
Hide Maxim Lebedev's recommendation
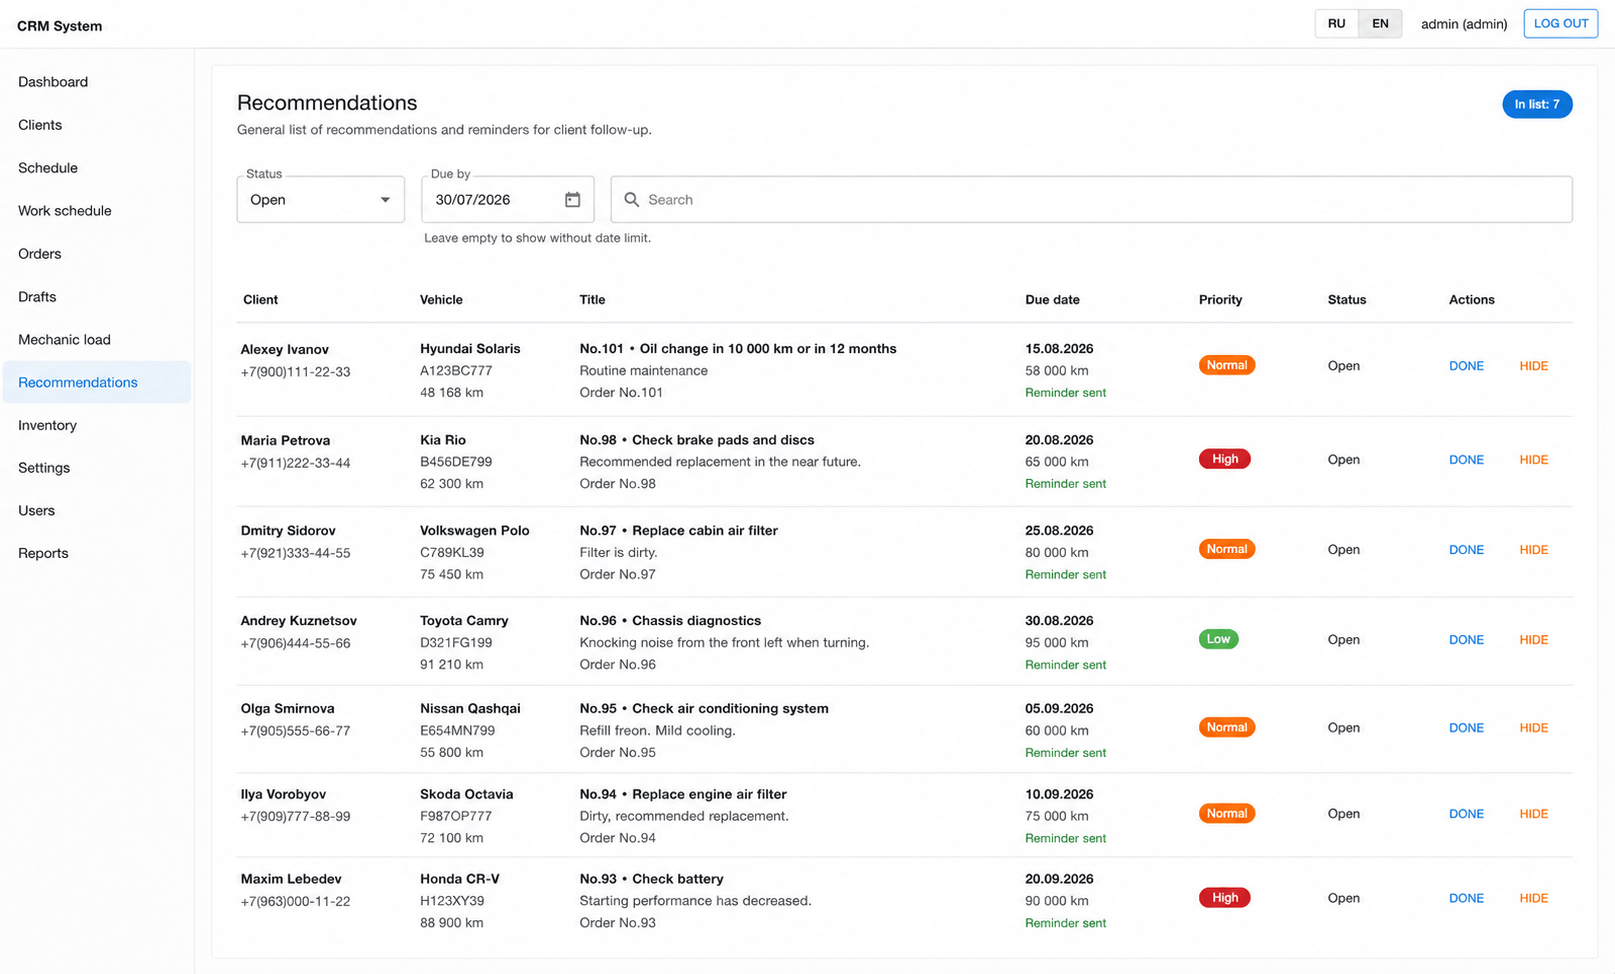[1533, 898]
